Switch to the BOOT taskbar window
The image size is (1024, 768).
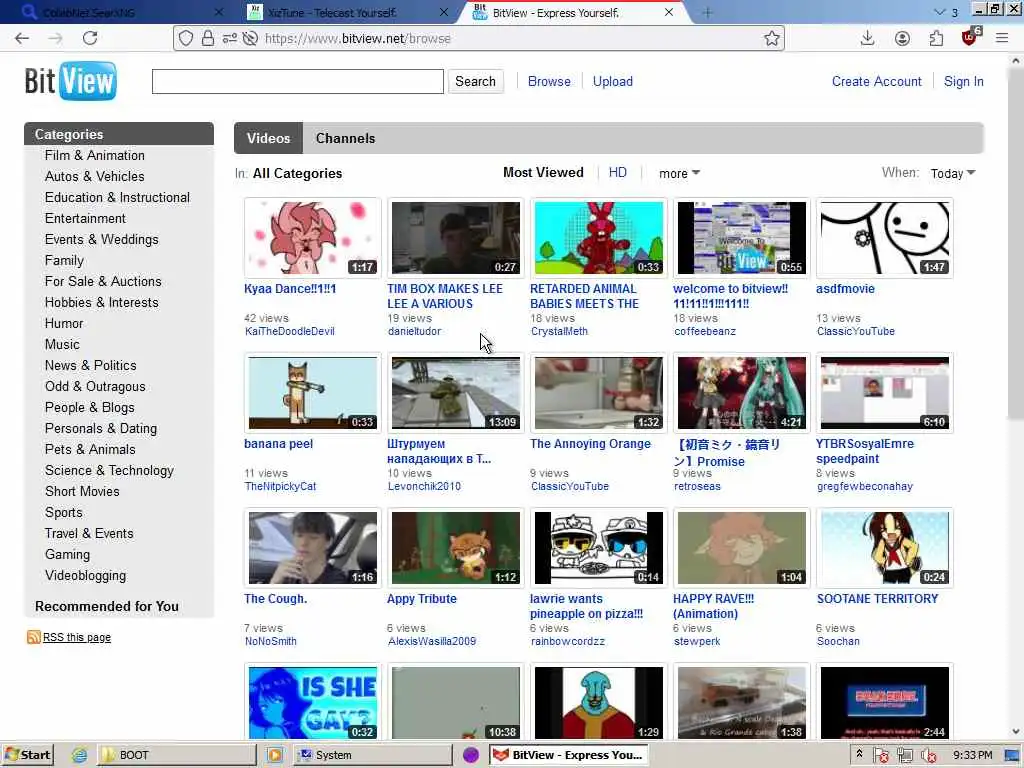[x=177, y=755]
